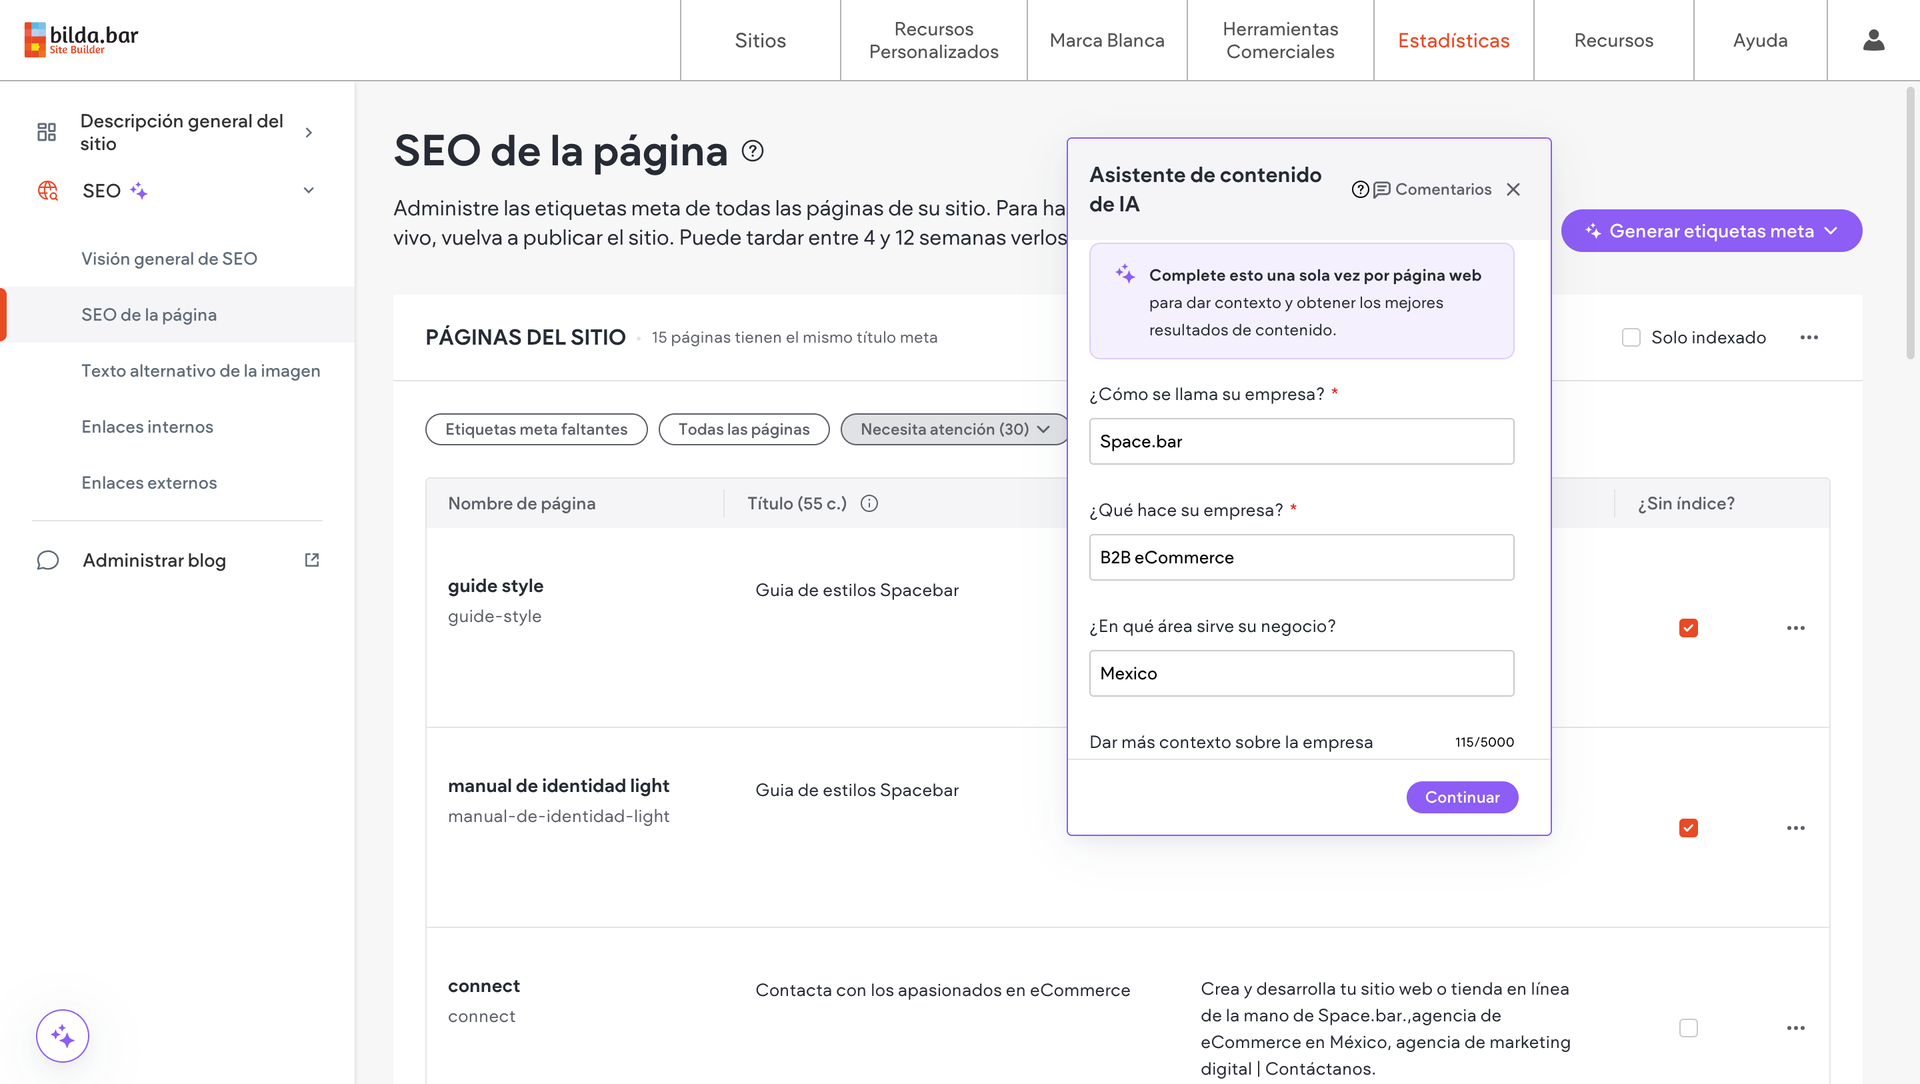This screenshot has width=1920, height=1084.
Task: Click help icon next to SEO de la página
Action: tap(753, 151)
